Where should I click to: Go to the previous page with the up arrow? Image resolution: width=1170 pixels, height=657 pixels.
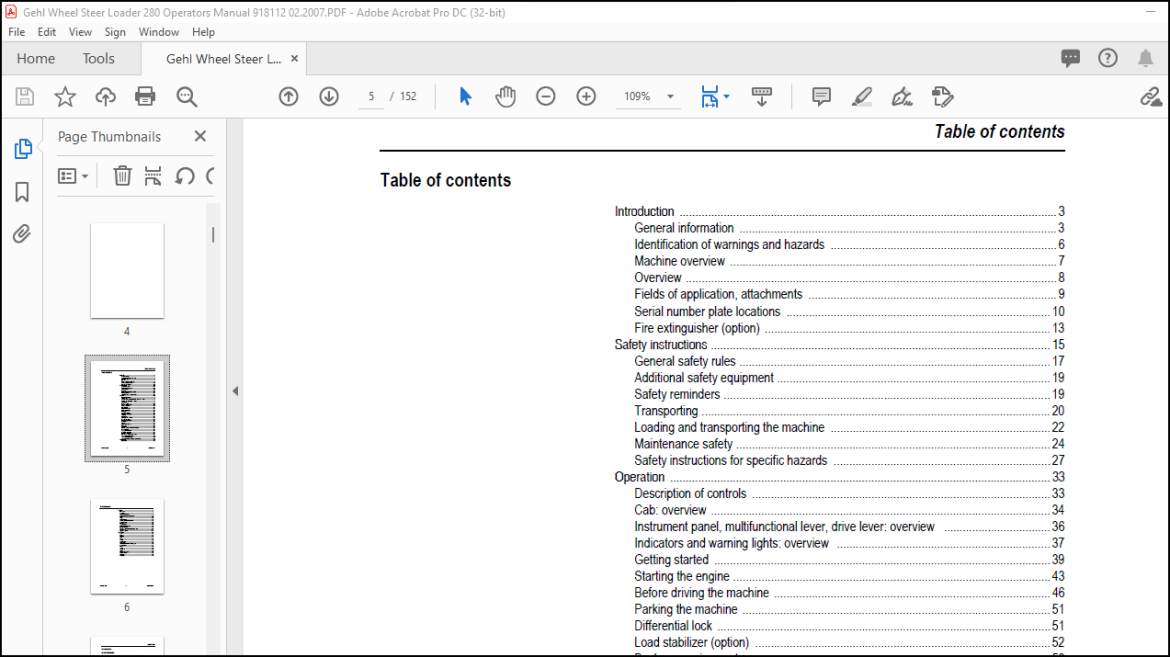point(289,96)
